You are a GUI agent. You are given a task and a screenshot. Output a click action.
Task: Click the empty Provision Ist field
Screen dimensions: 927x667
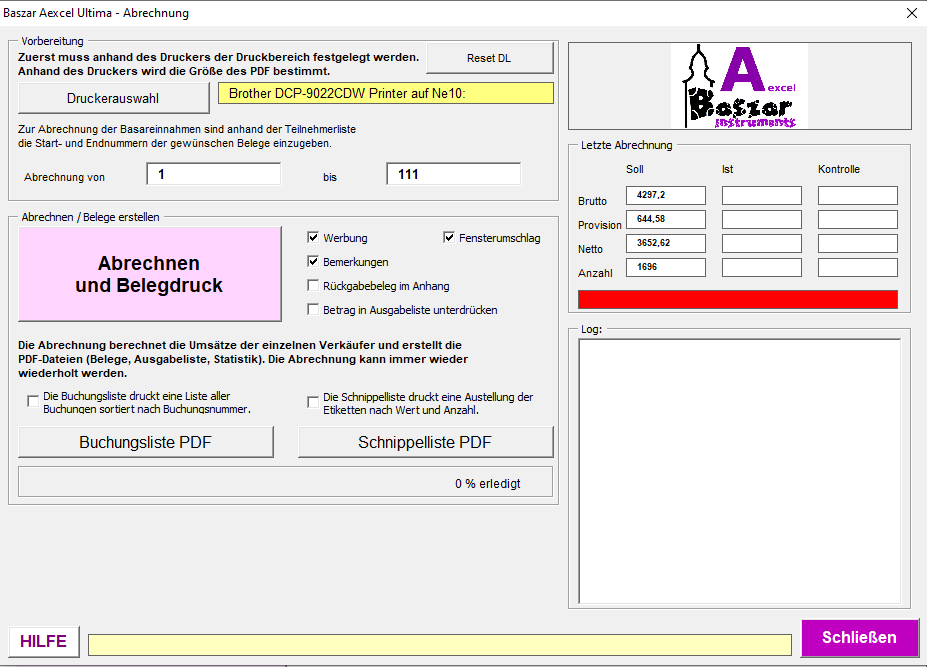pyautogui.click(x=762, y=219)
